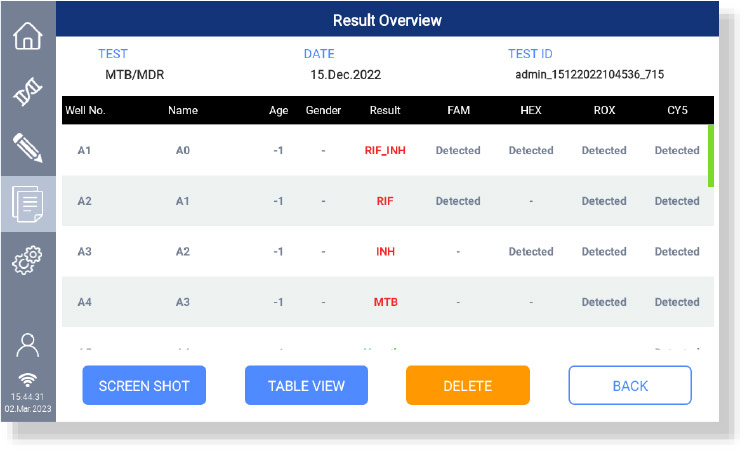Click the clock and date display
Screen dimensions: 745x450
28,403
